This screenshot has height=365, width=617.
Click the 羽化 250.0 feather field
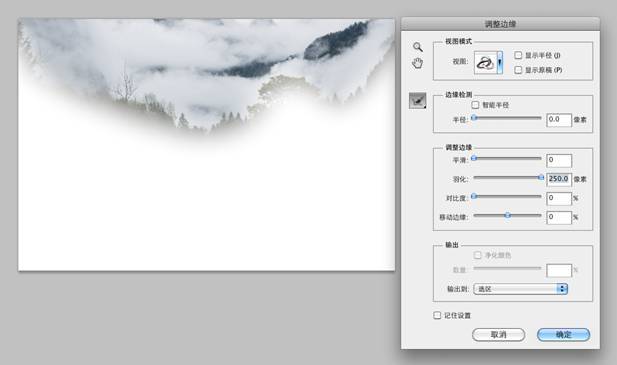coord(559,179)
